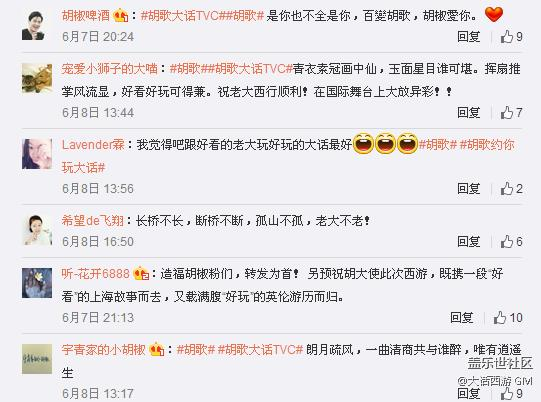This screenshot has height=402, width=541.
Task: Visit the username link 听-花开6888
Action: pyautogui.click(x=96, y=274)
